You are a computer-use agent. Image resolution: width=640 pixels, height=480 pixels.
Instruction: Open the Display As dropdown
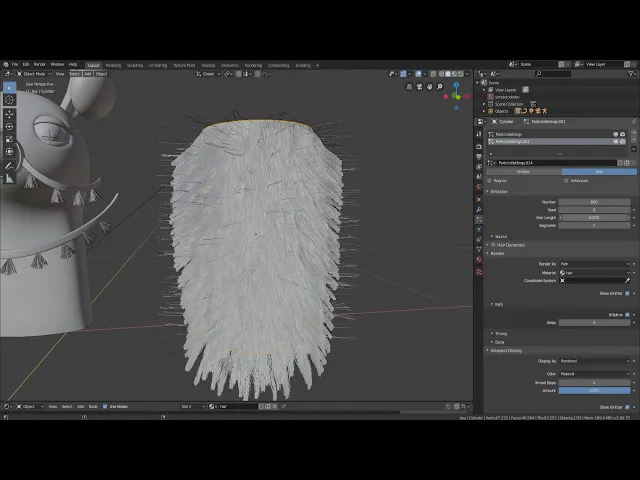point(595,361)
